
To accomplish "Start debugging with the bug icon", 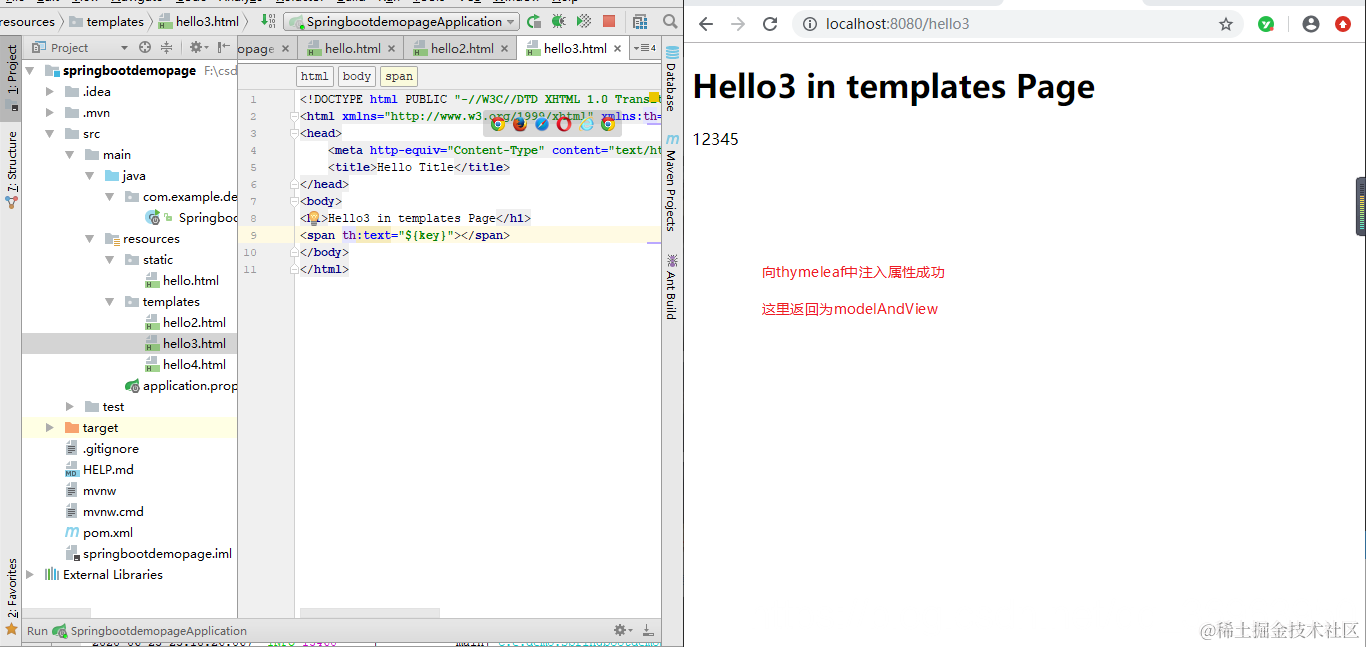I will pos(559,21).
